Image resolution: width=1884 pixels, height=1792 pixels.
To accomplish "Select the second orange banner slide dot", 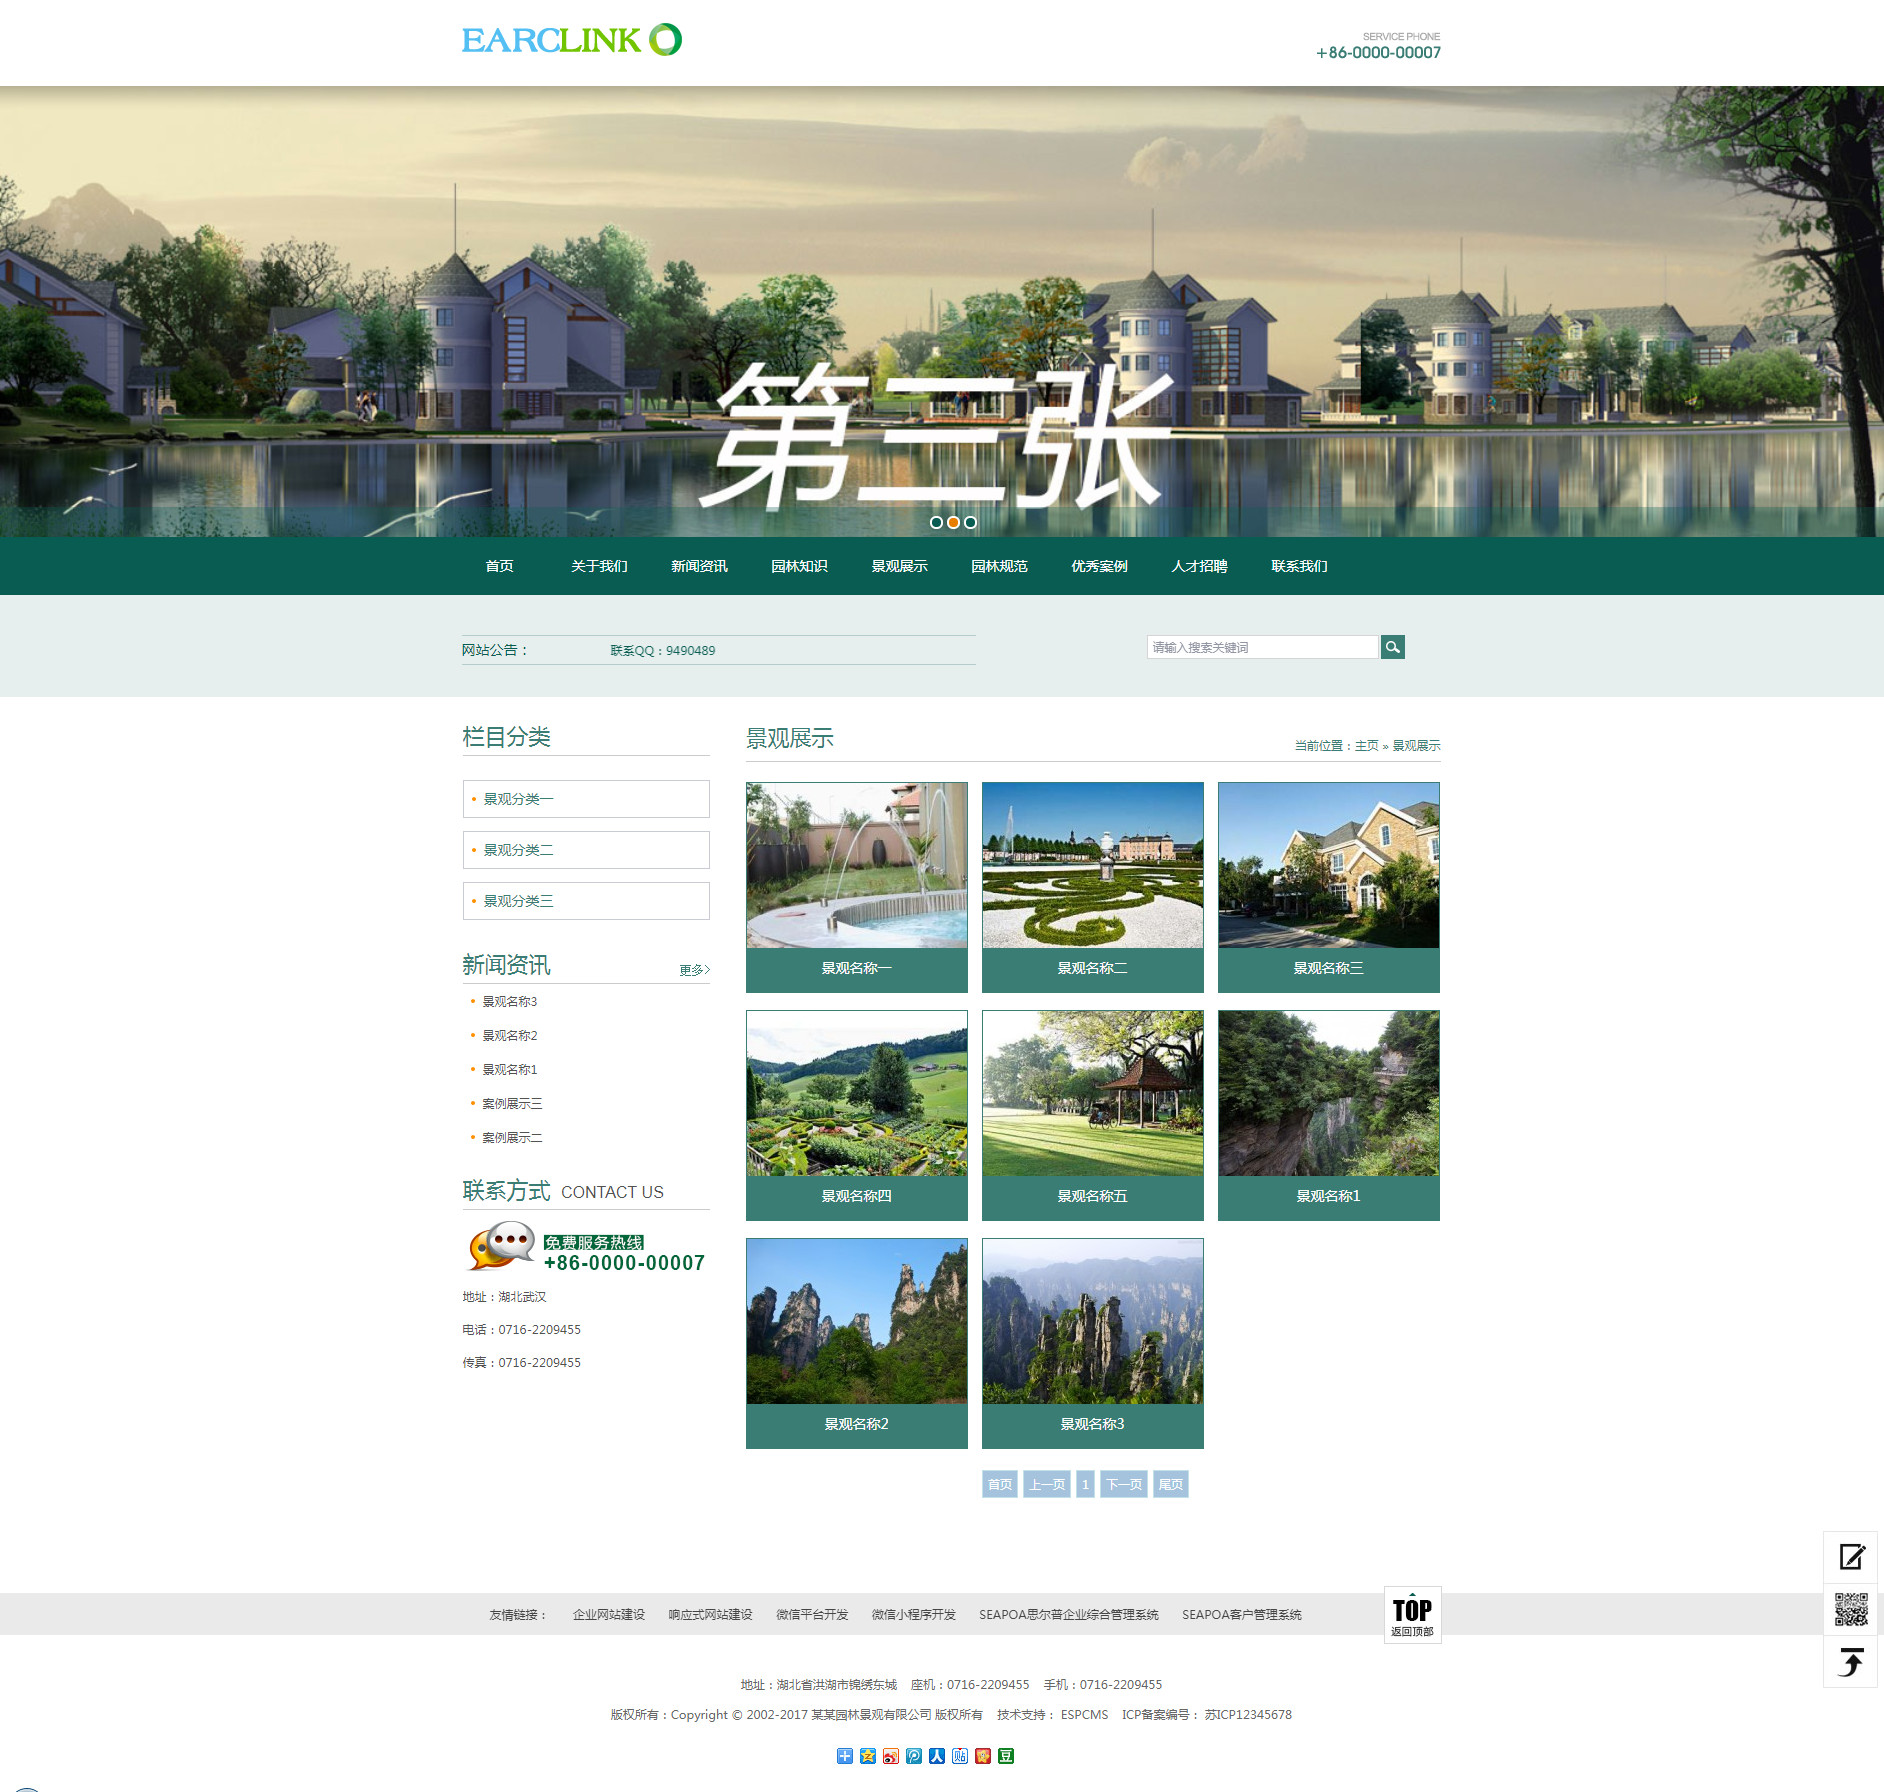I will 953,522.
